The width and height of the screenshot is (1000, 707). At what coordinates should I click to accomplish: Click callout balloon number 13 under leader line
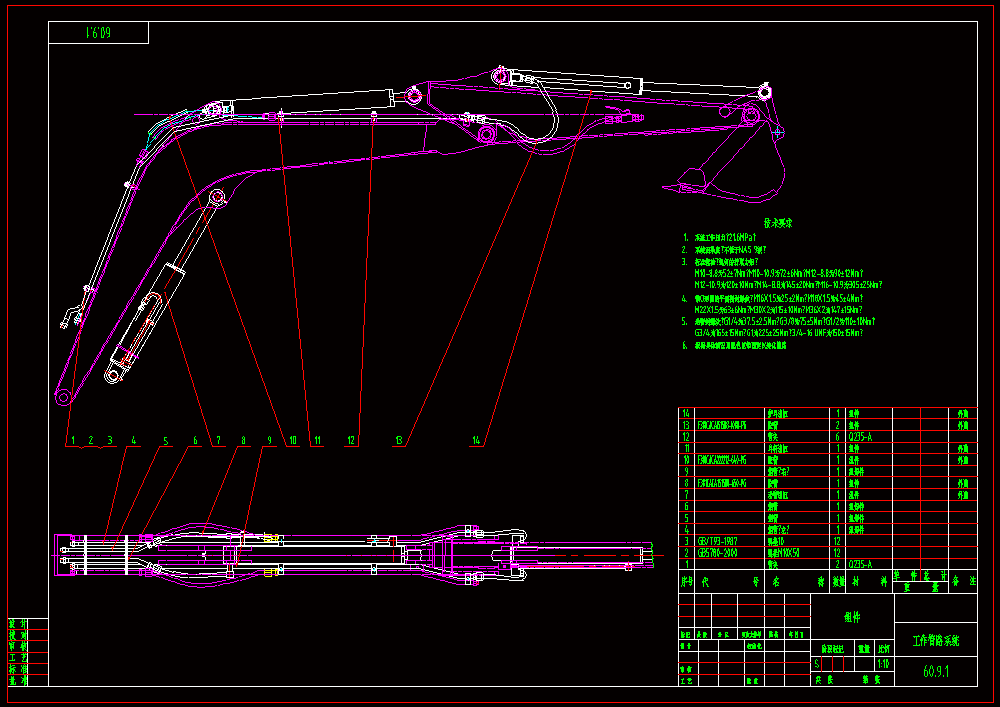[x=399, y=440]
